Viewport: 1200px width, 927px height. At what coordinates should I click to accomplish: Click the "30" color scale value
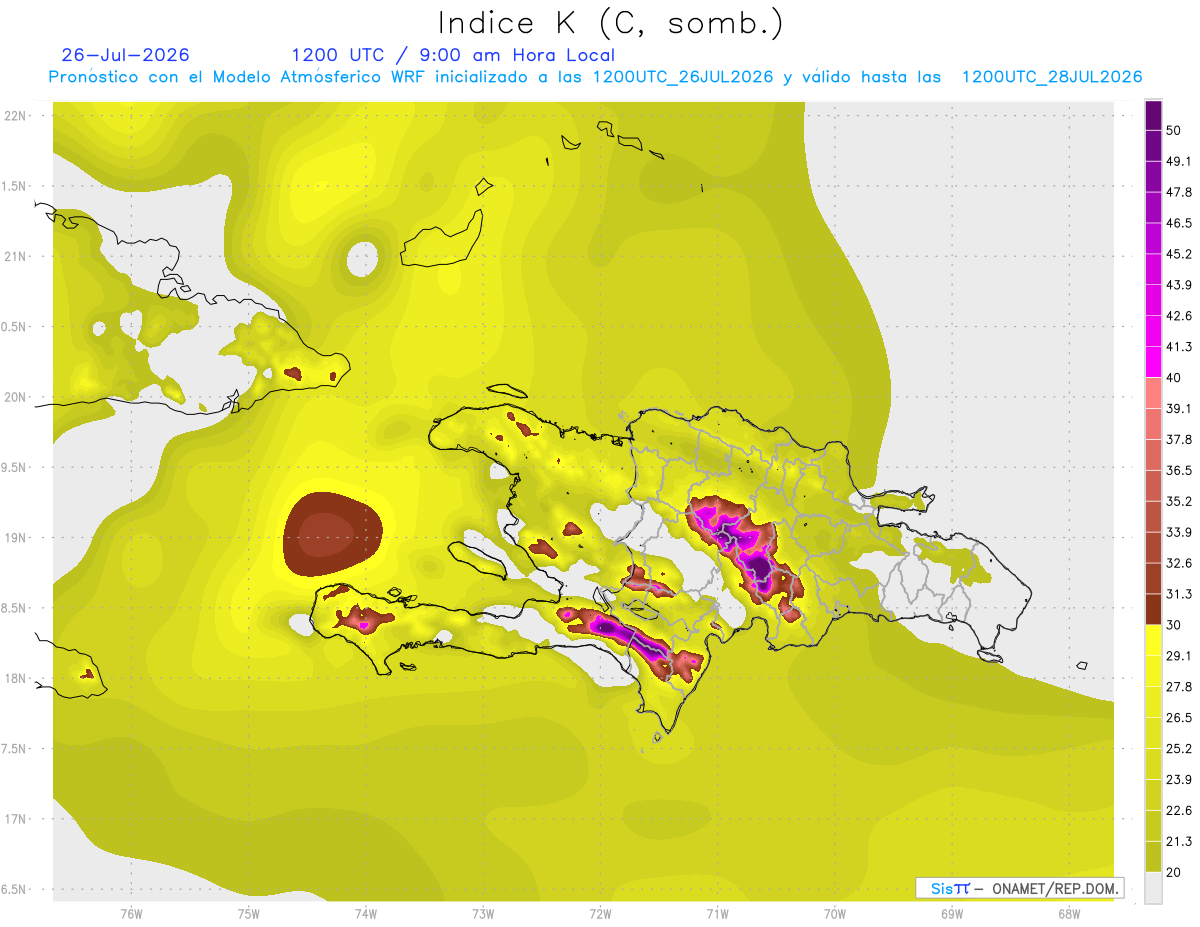pyautogui.click(x=1176, y=625)
